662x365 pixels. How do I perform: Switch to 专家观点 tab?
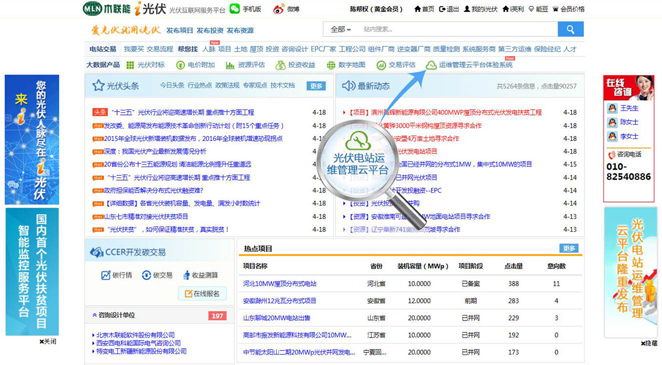pyautogui.click(x=255, y=85)
